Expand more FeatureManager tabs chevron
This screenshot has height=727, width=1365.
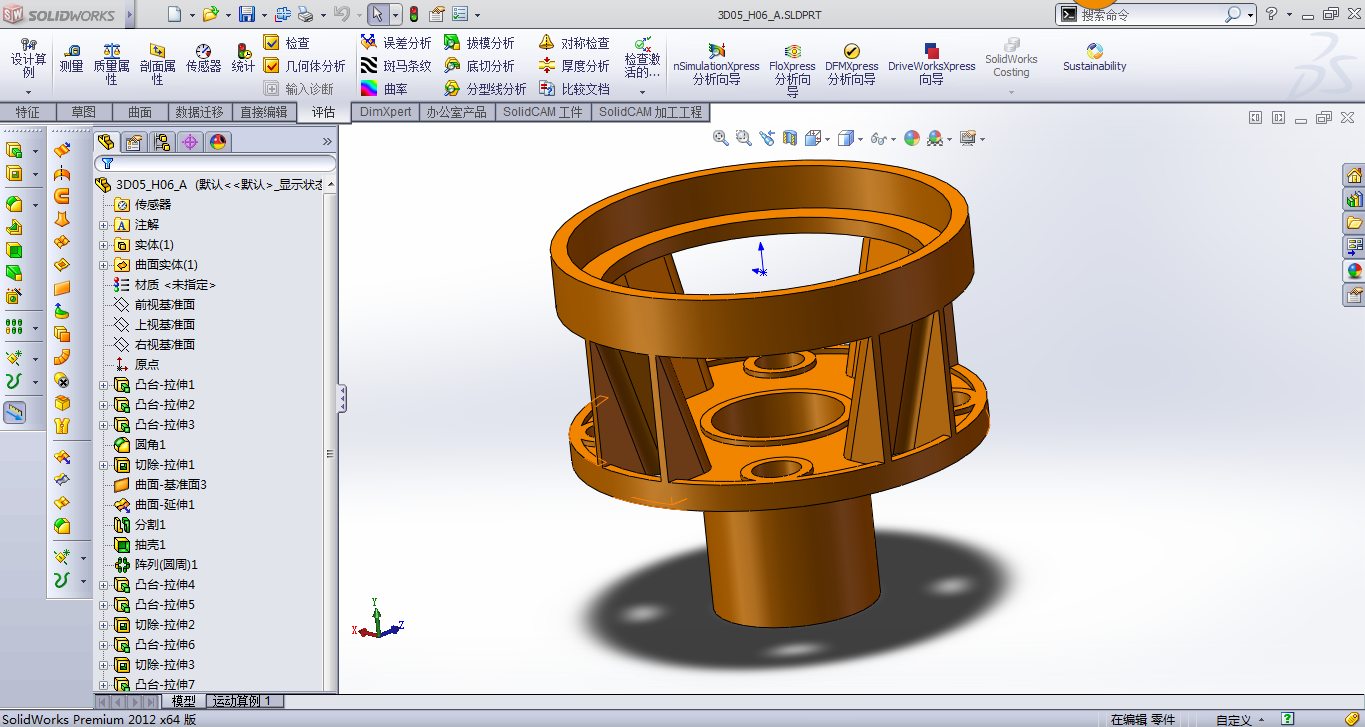point(327,142)
